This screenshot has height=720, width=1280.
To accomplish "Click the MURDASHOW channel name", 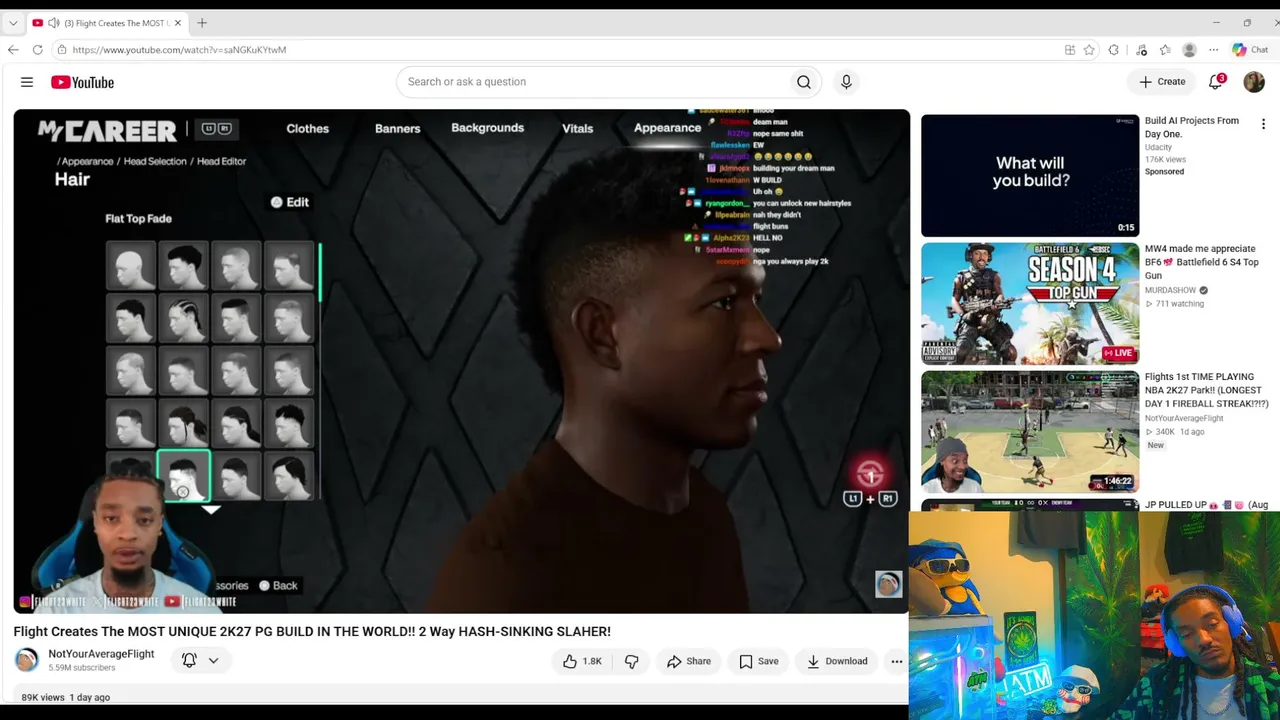I will 1170,290.
